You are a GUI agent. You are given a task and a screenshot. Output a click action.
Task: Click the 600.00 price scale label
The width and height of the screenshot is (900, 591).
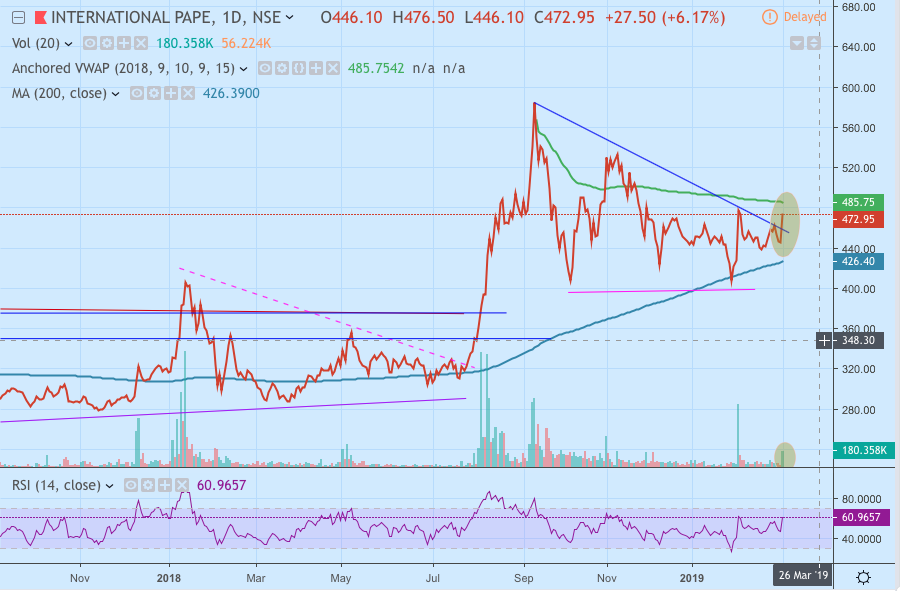(x=858, y=88)
